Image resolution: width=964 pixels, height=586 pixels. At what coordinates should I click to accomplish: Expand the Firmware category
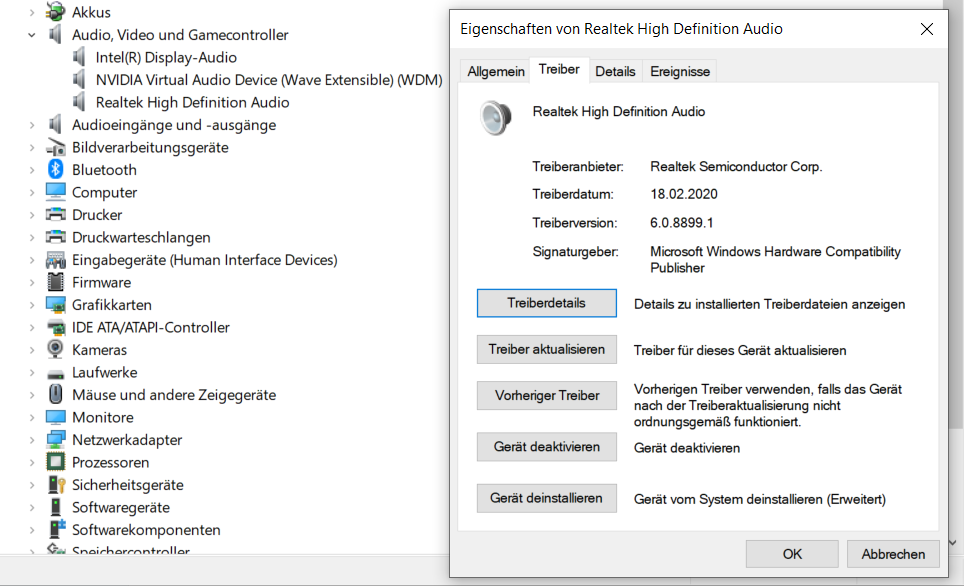[x=32, y=283]
